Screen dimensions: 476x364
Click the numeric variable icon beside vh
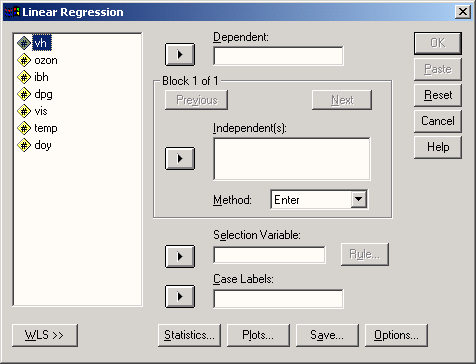point(24,43)
